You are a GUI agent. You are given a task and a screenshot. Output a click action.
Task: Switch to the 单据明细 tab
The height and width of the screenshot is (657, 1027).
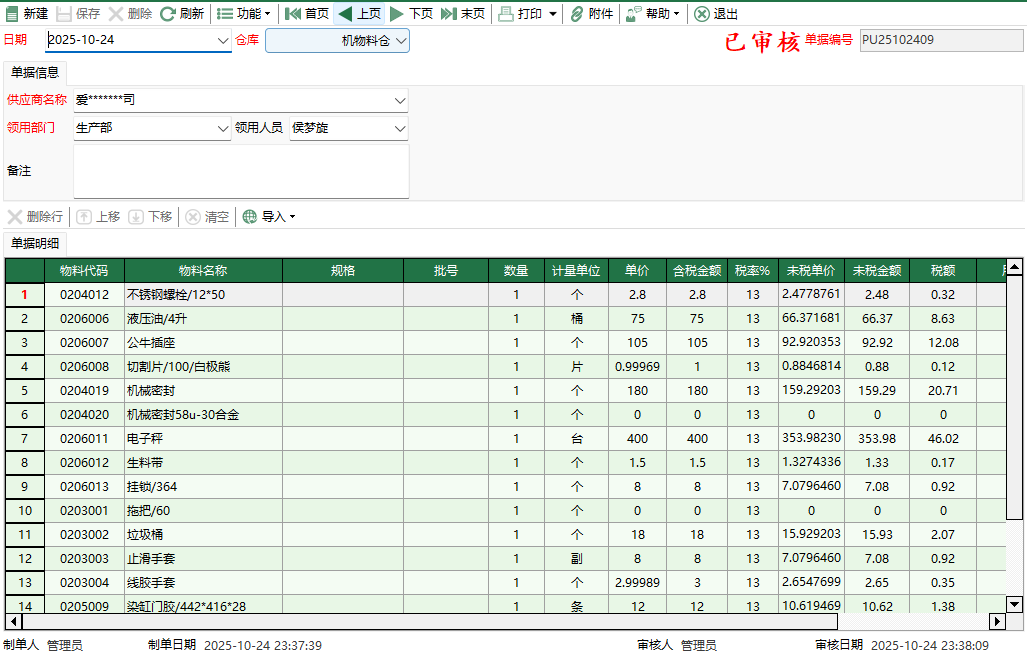click(36, 242)
